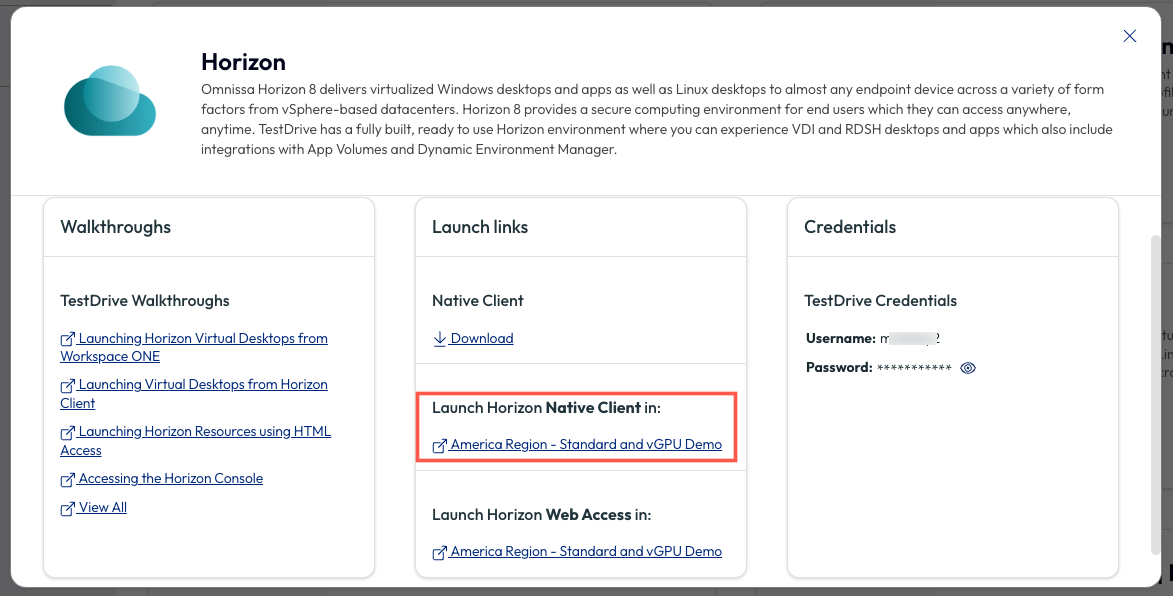Click the blurred Username value
Image resolution: width=1173 pixels, height=596 pixels.
[x=910, y=339]
